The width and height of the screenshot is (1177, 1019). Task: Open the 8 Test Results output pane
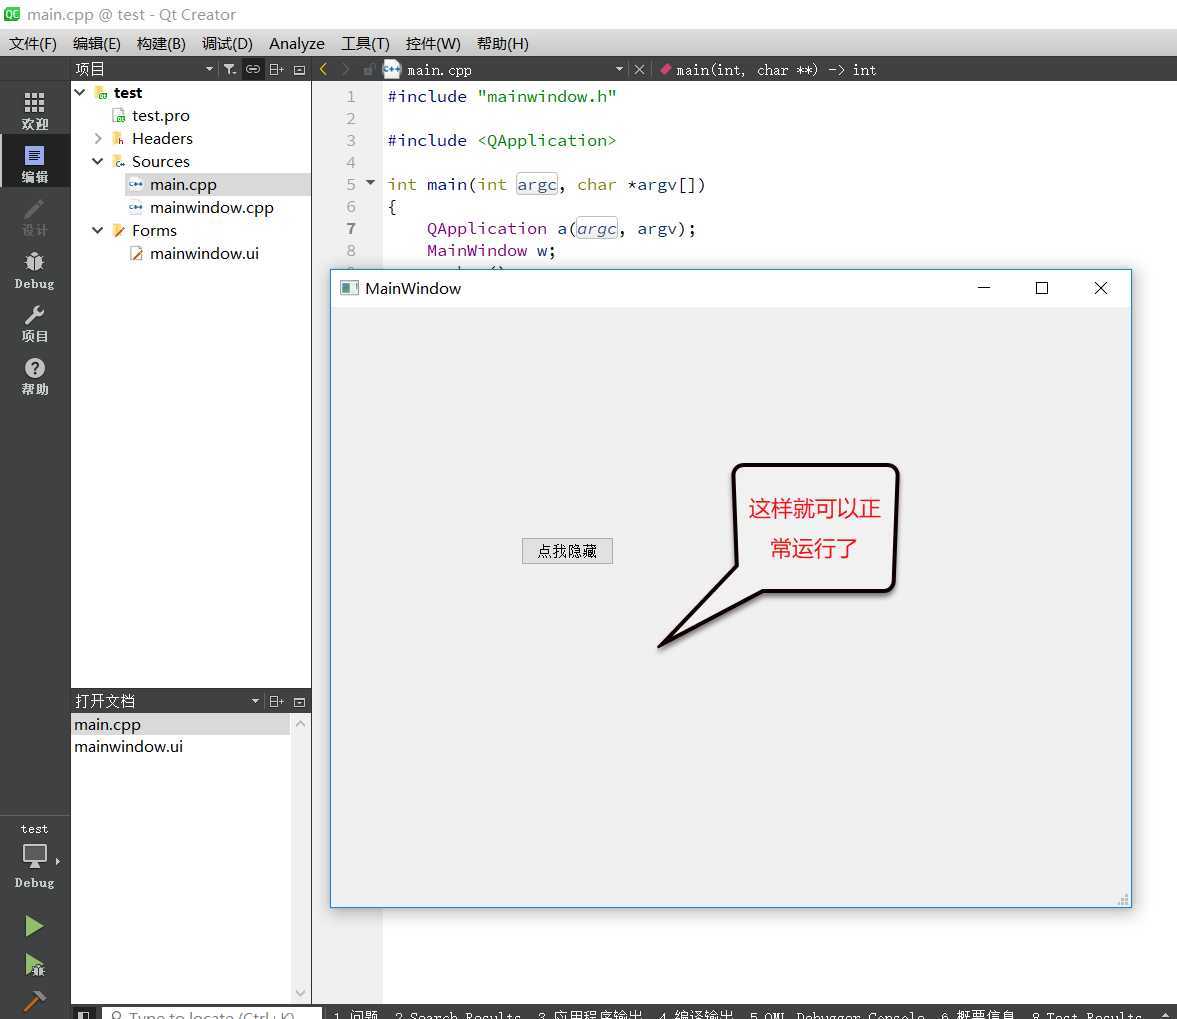click(1086, 1014)
